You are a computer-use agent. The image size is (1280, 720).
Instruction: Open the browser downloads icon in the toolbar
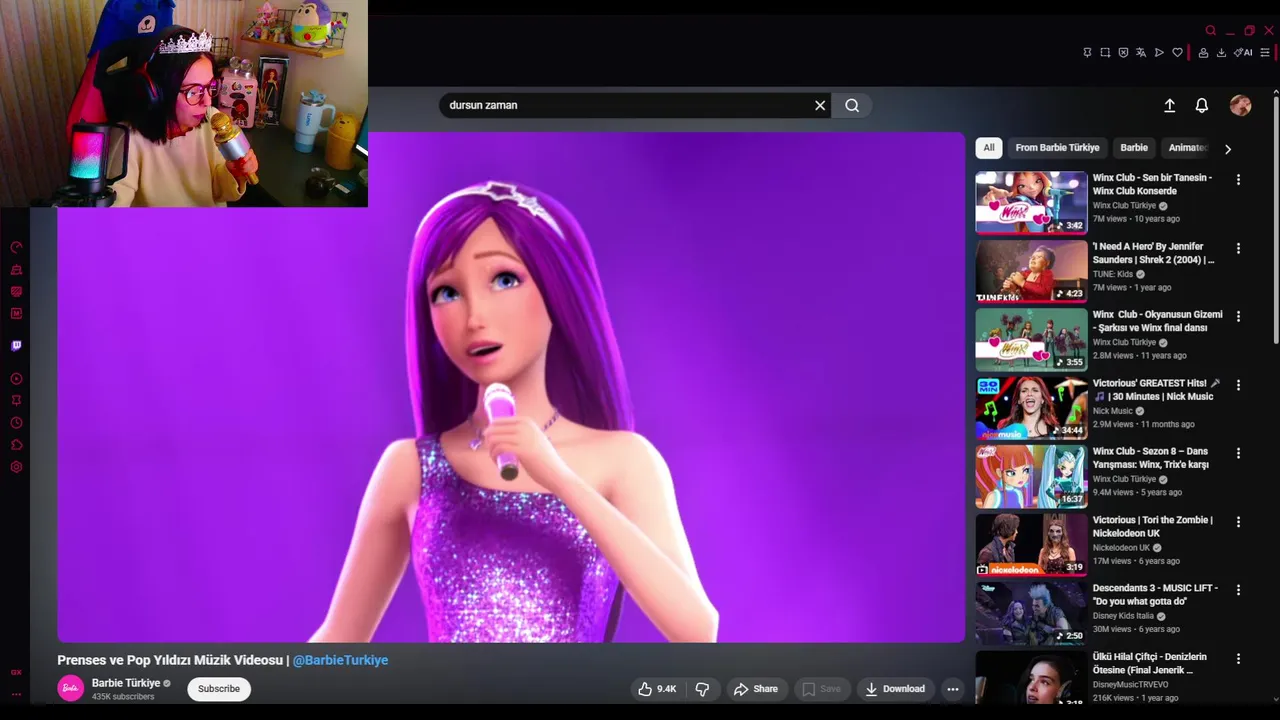click(x=1221, y=53)
